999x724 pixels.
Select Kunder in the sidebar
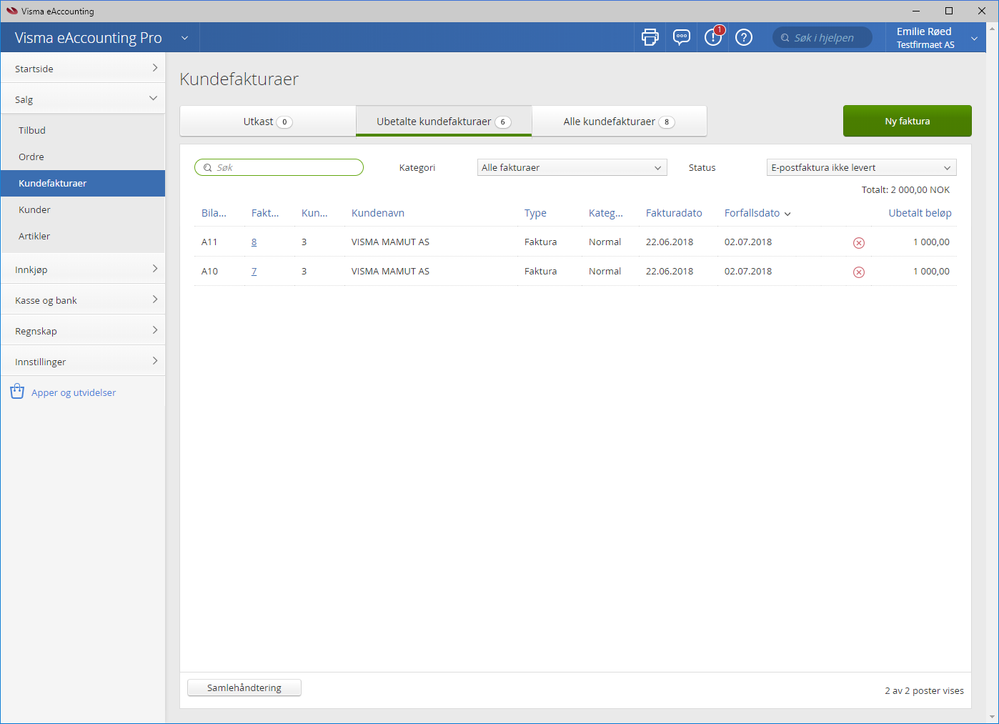35,210
